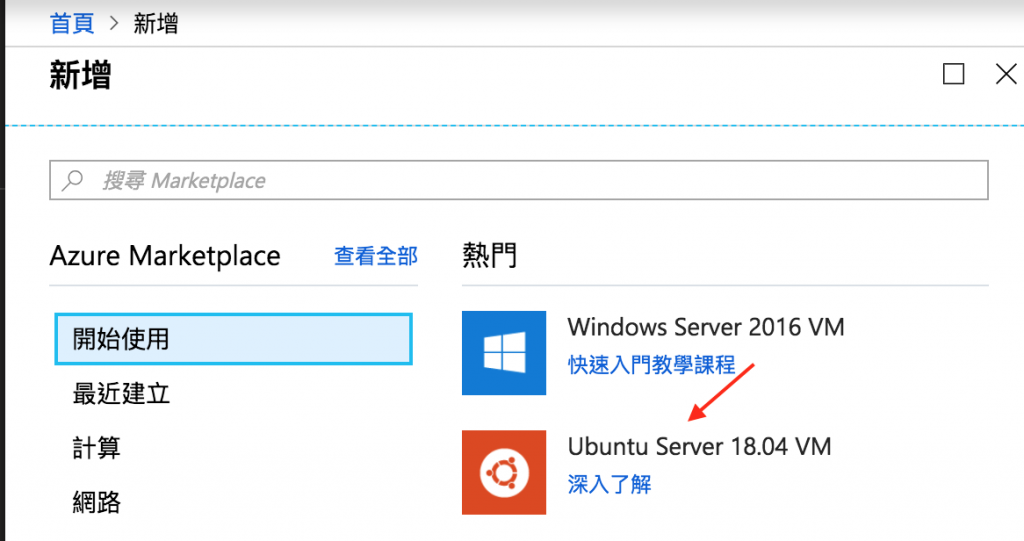This screenshot has height=541, width=1024.
Task: Close the 新增 blade
Action: point(1006,74)
